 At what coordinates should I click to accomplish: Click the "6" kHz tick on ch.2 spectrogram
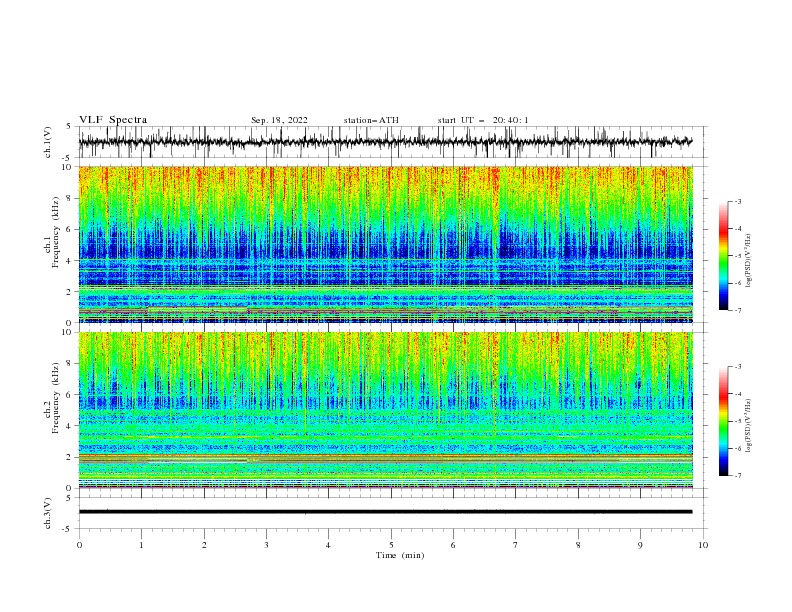click(69, 395)
